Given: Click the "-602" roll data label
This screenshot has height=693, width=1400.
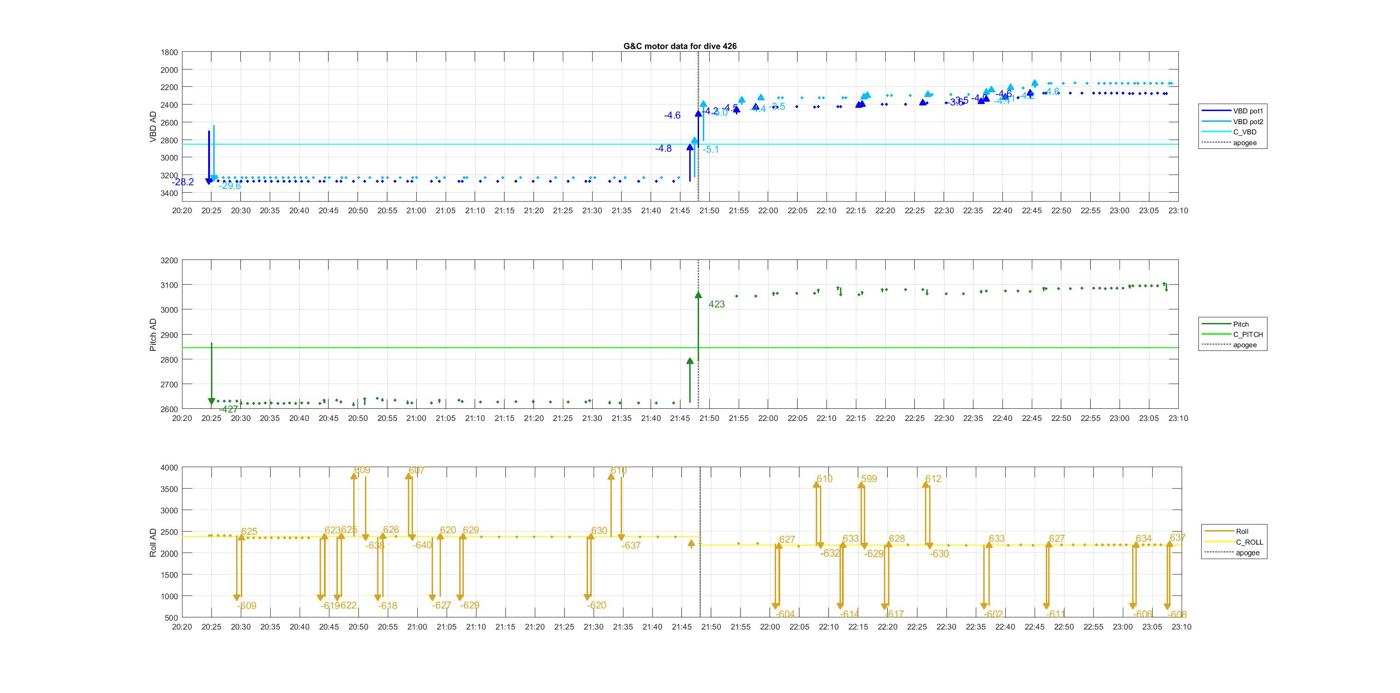Looking at the screenshot, I should tap(994, 614).
